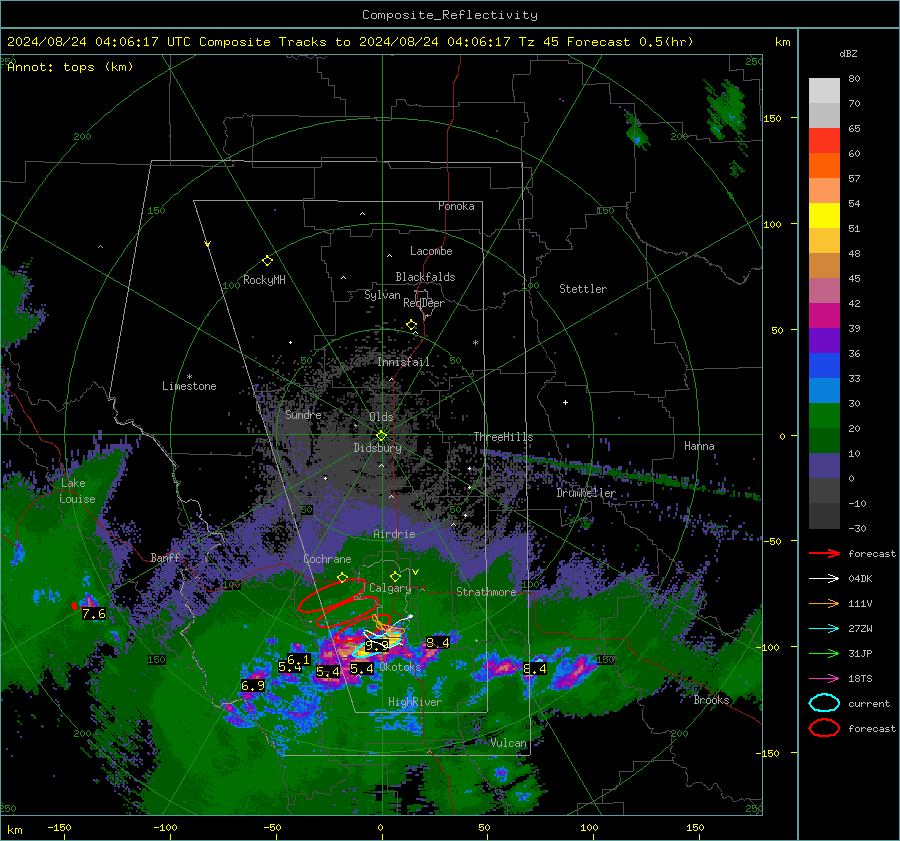Click the Ponoka city label
The image size is (900, 841).
456,206
